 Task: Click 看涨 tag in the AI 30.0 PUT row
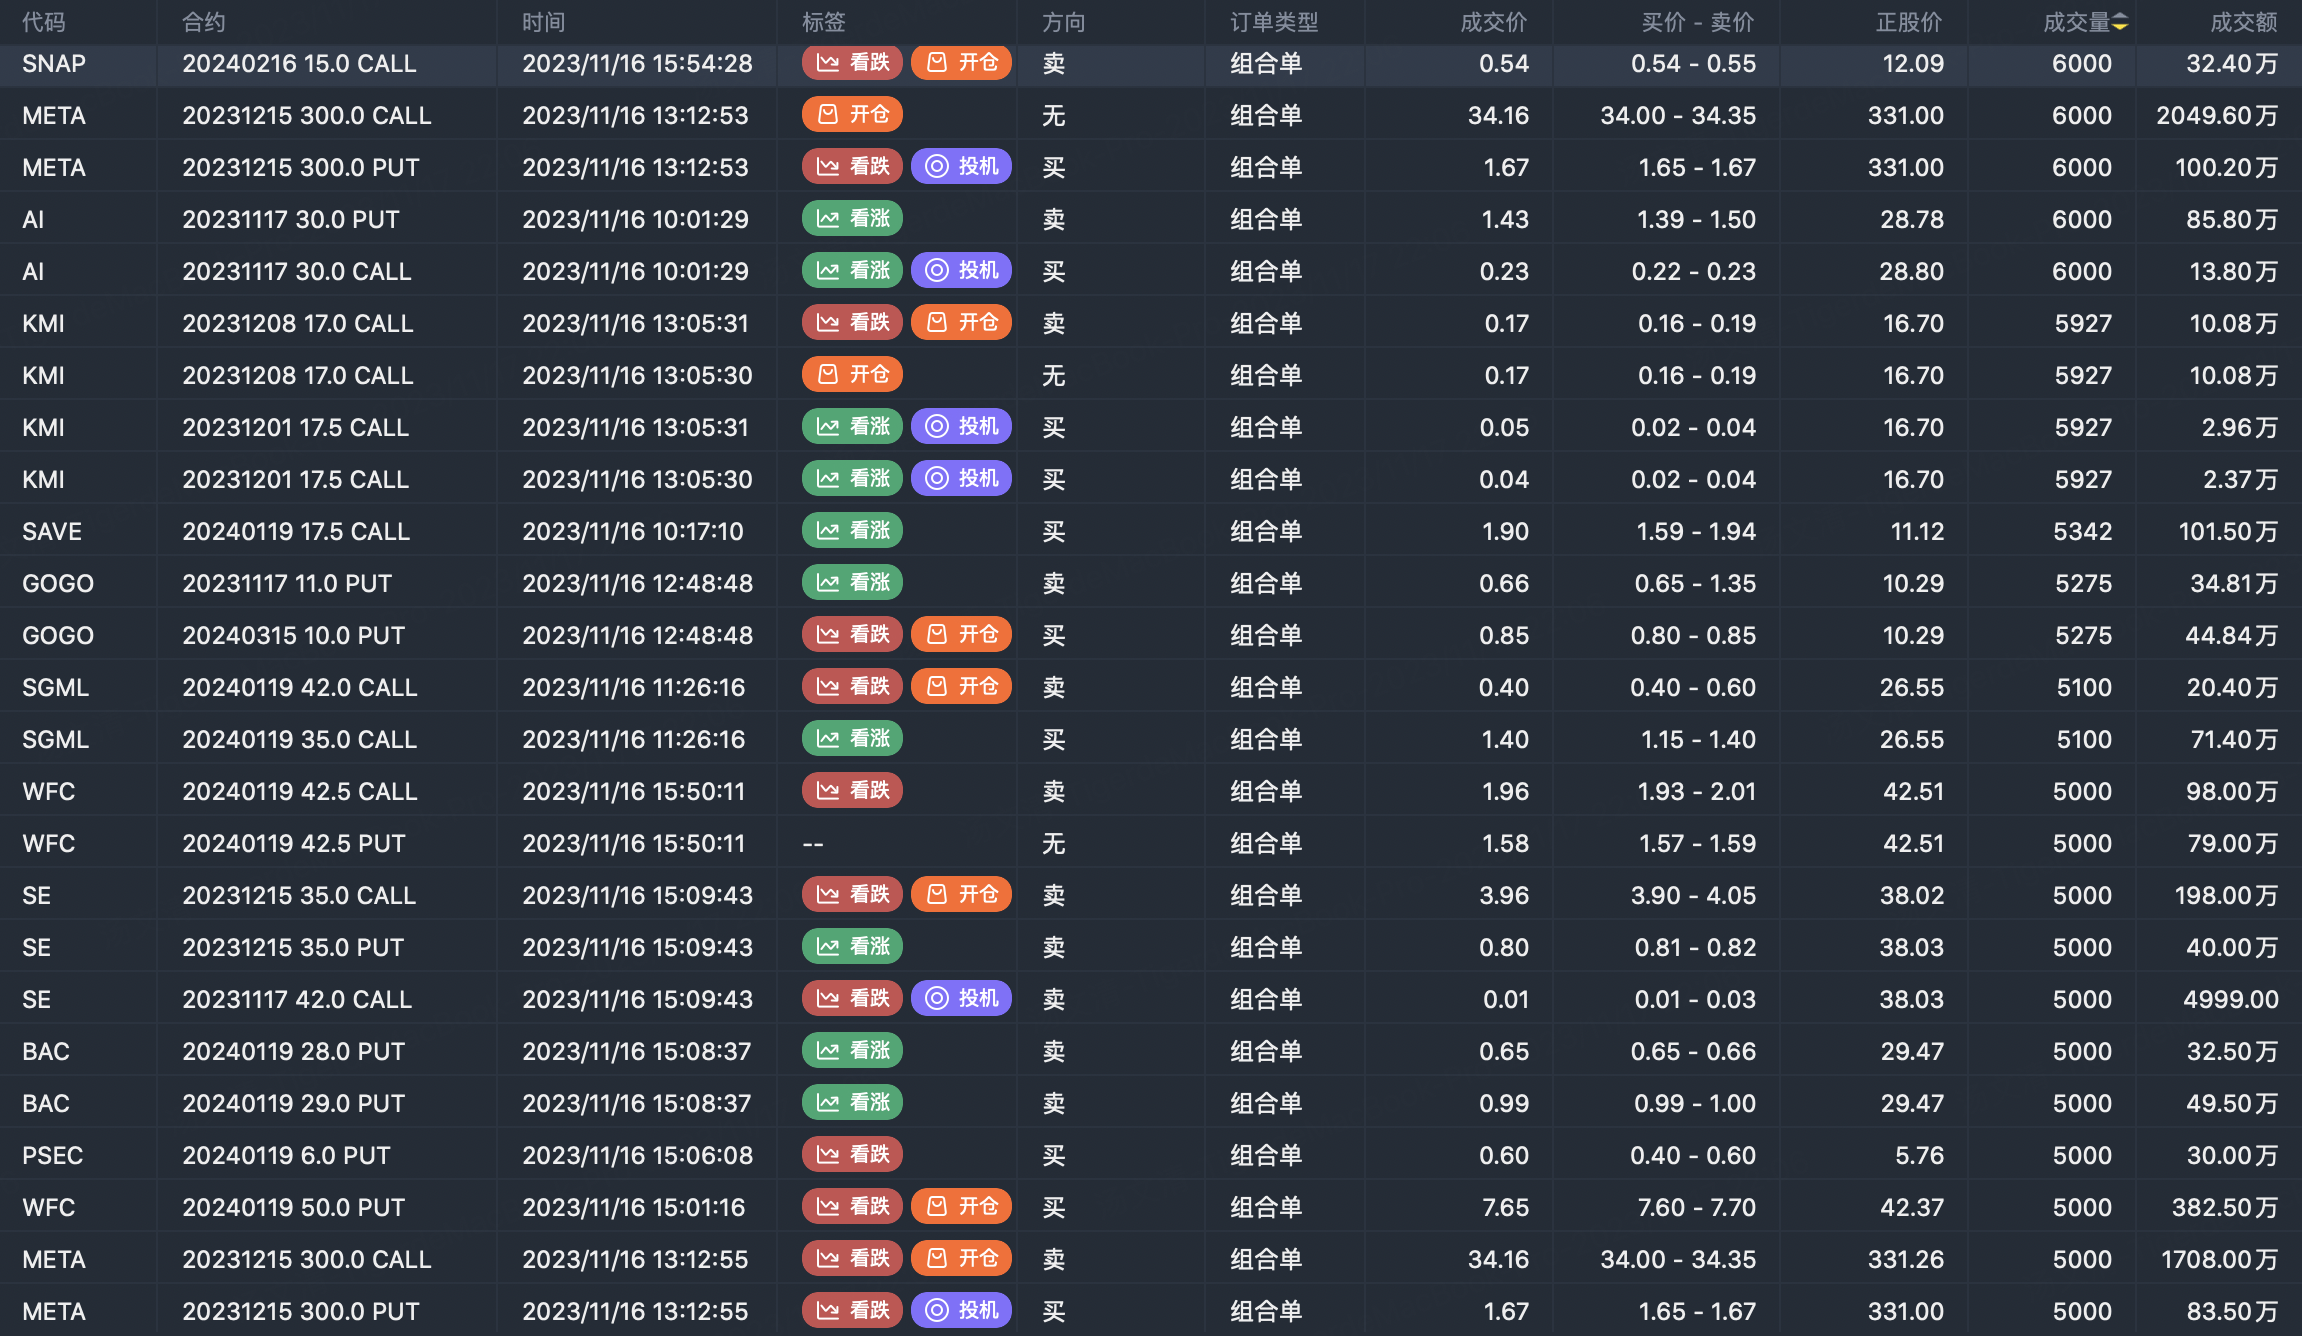(852, 219)
